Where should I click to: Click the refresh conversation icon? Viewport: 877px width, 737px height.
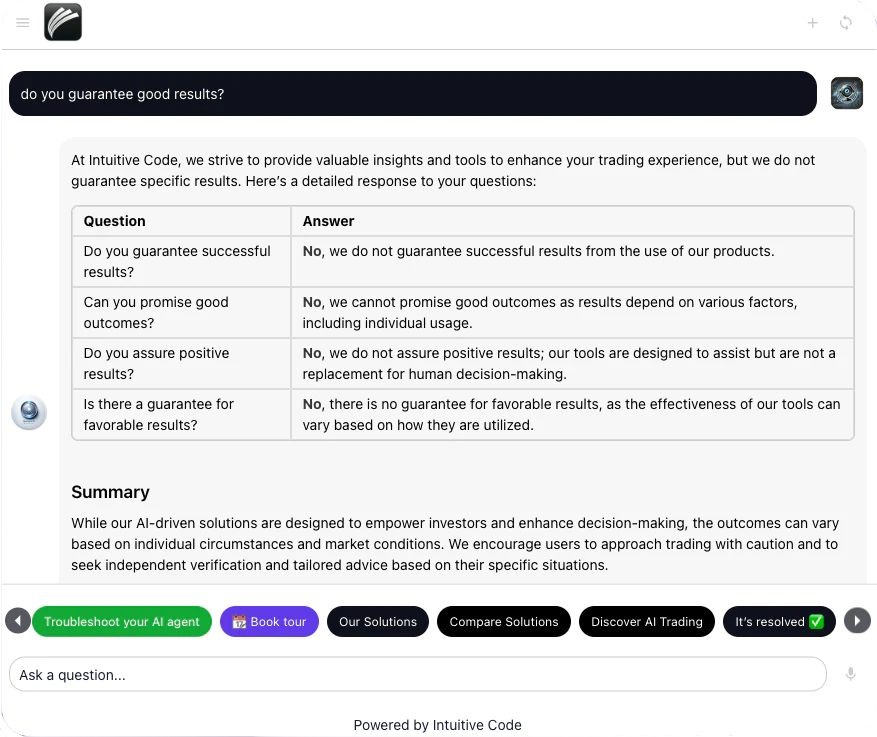coord(846,23)
